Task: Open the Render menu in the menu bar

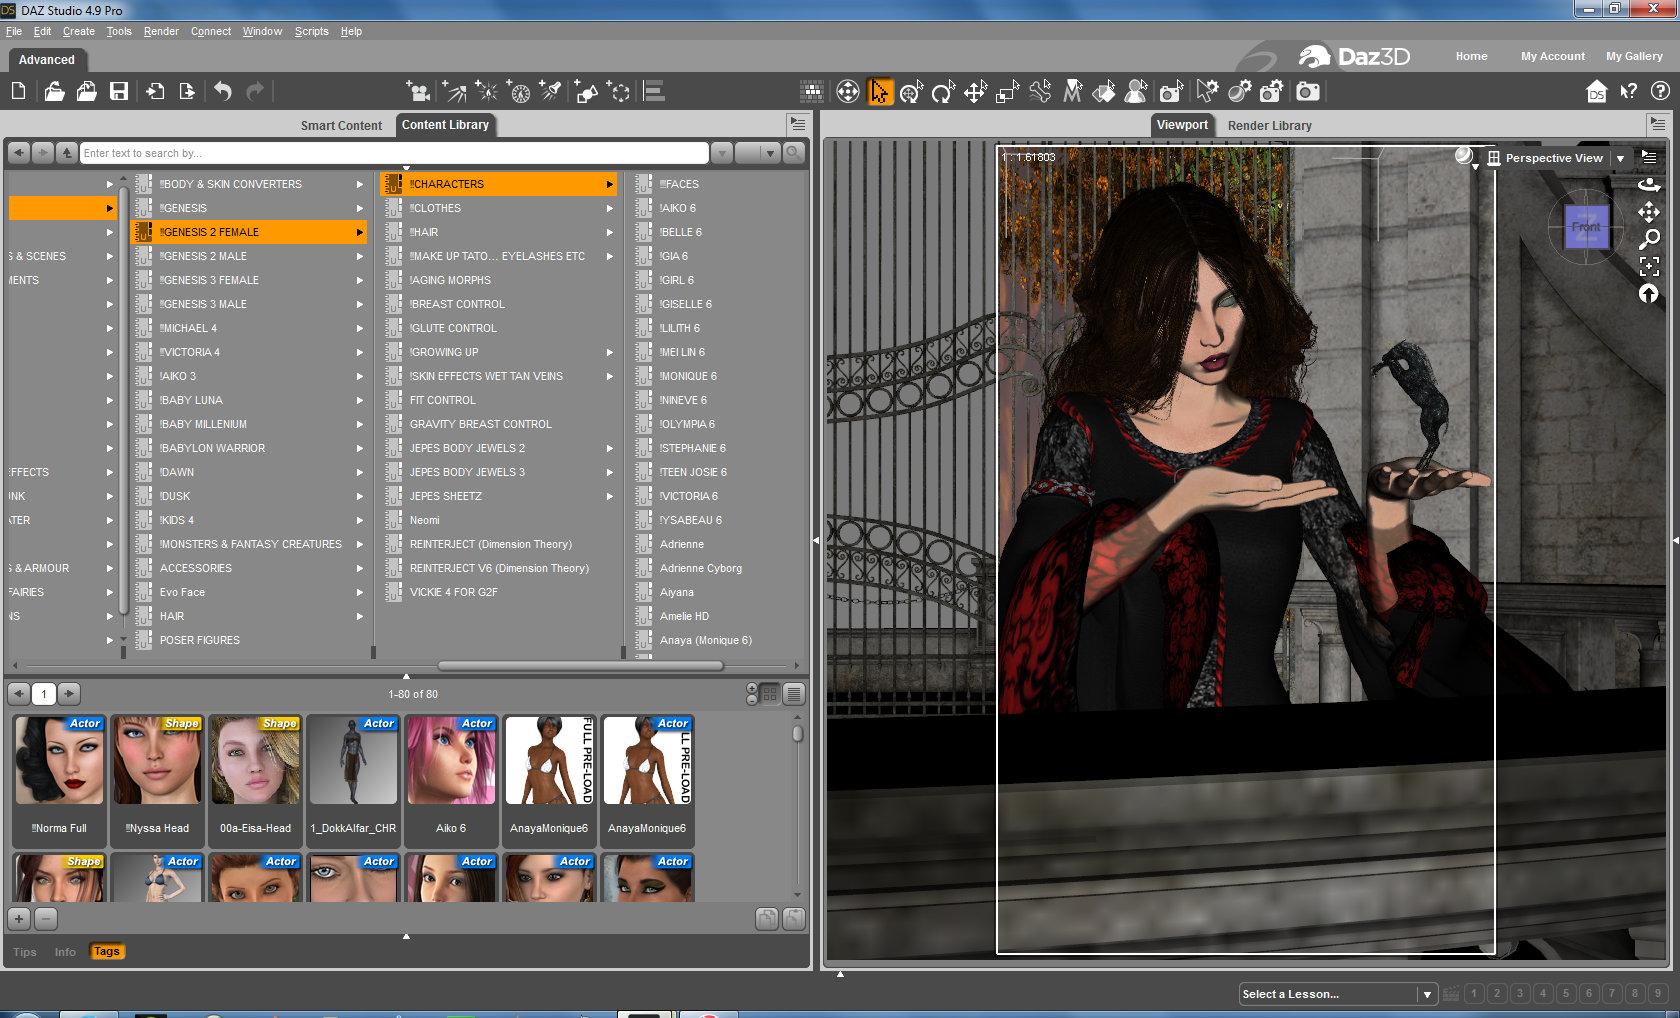Action: click(160, 31)
